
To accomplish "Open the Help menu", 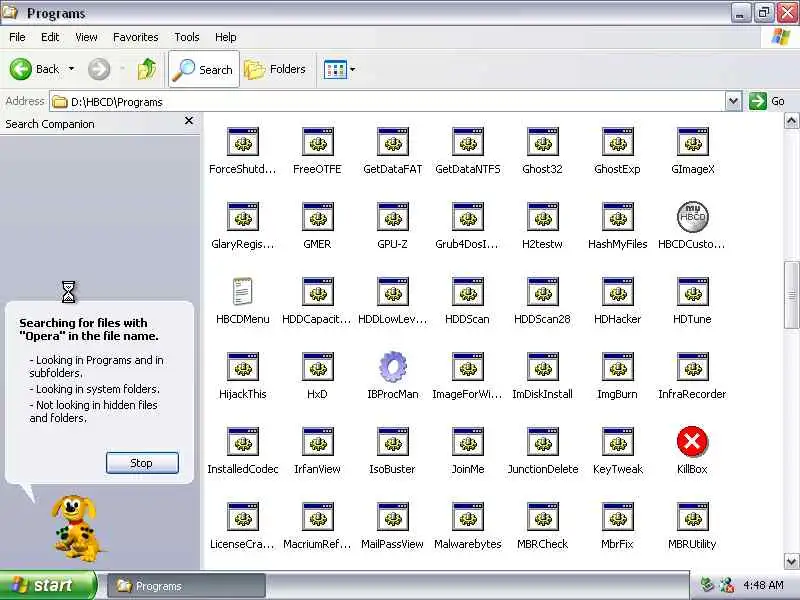I will (226, 37).
